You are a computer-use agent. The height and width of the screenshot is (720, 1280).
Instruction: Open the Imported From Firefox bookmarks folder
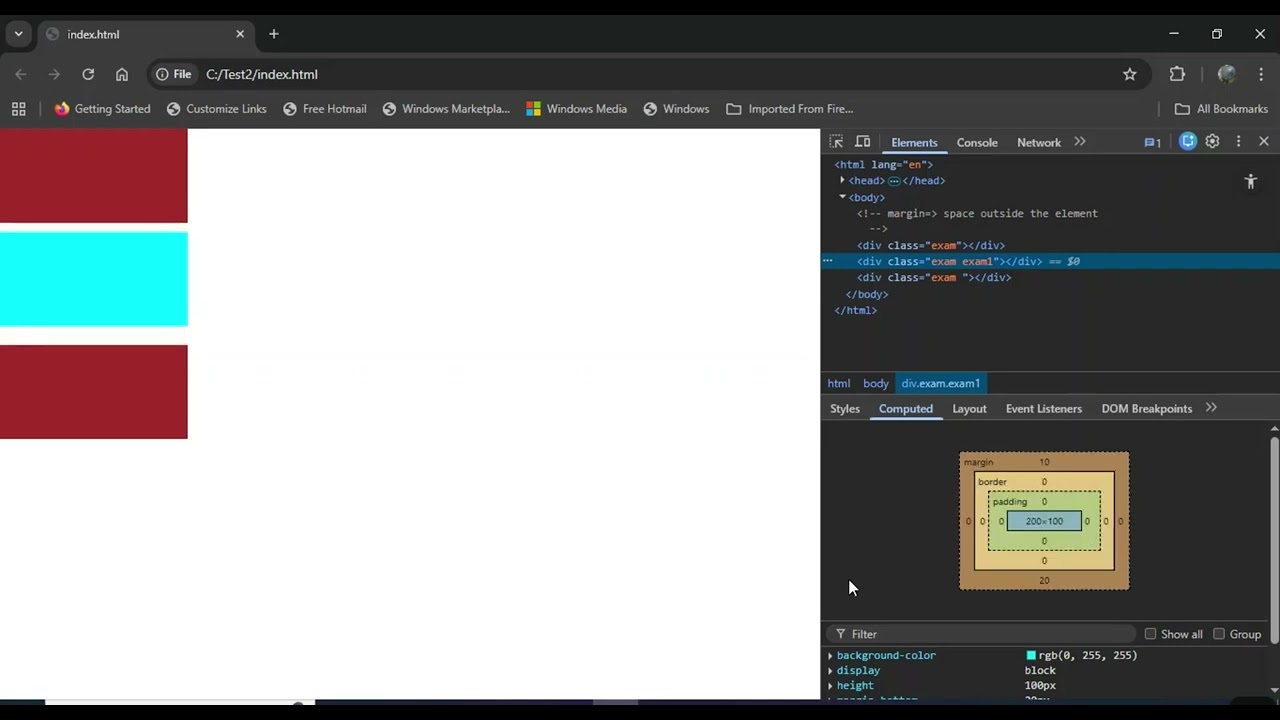point(790,109)
